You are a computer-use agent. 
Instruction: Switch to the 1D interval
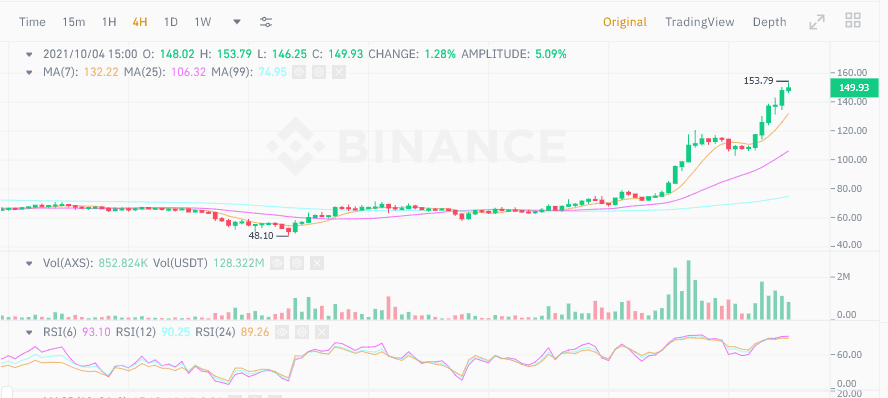[170, 22]
